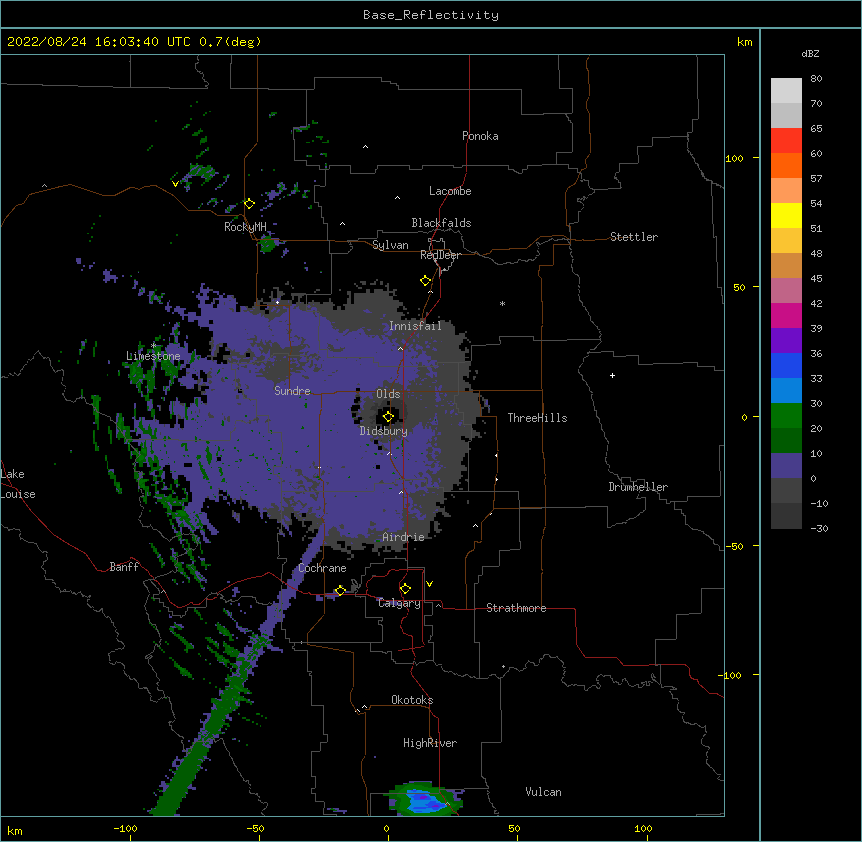The image size is (862, 842).
Task: Click the HighRiver label
Action: pos(430,743)
